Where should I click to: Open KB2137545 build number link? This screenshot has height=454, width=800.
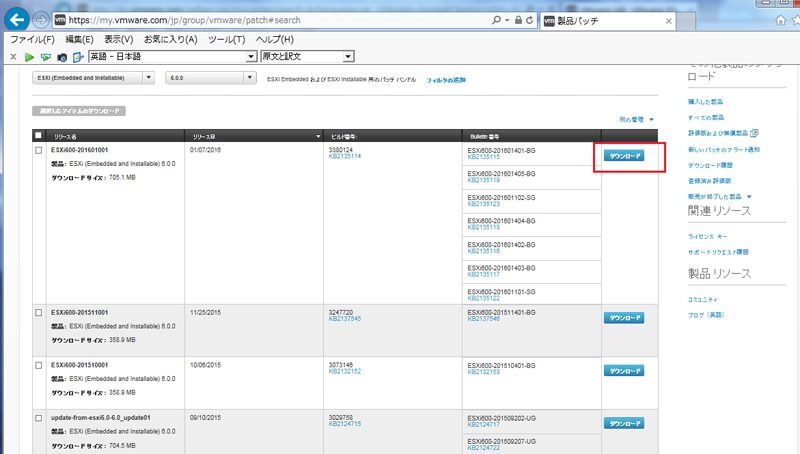point(345,319)
